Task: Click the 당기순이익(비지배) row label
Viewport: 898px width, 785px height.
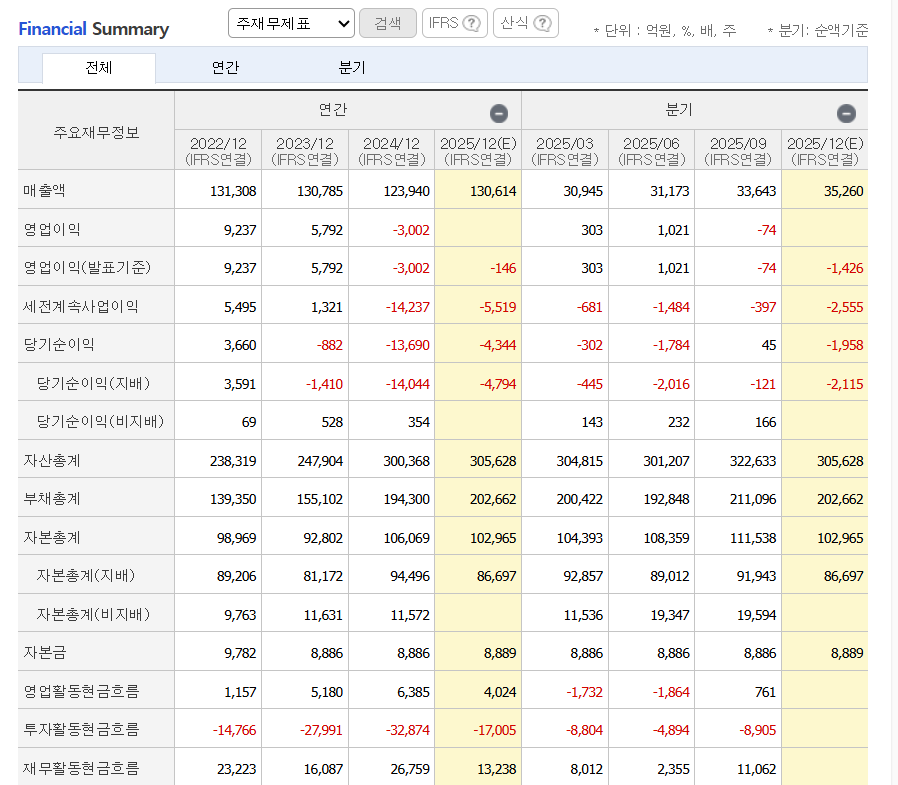Action: click(100, 421)
